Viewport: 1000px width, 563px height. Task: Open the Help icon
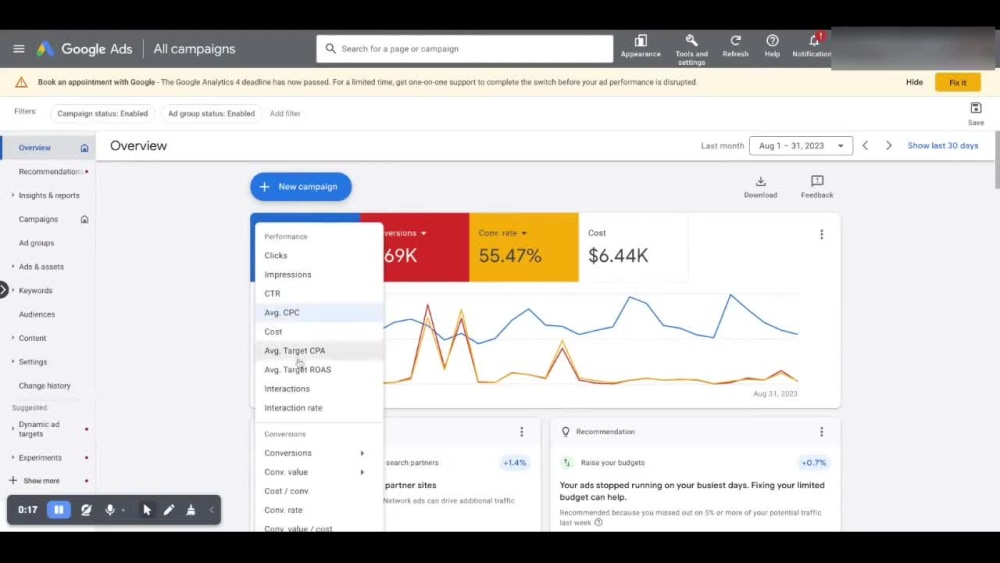click(x=772, y=47)
